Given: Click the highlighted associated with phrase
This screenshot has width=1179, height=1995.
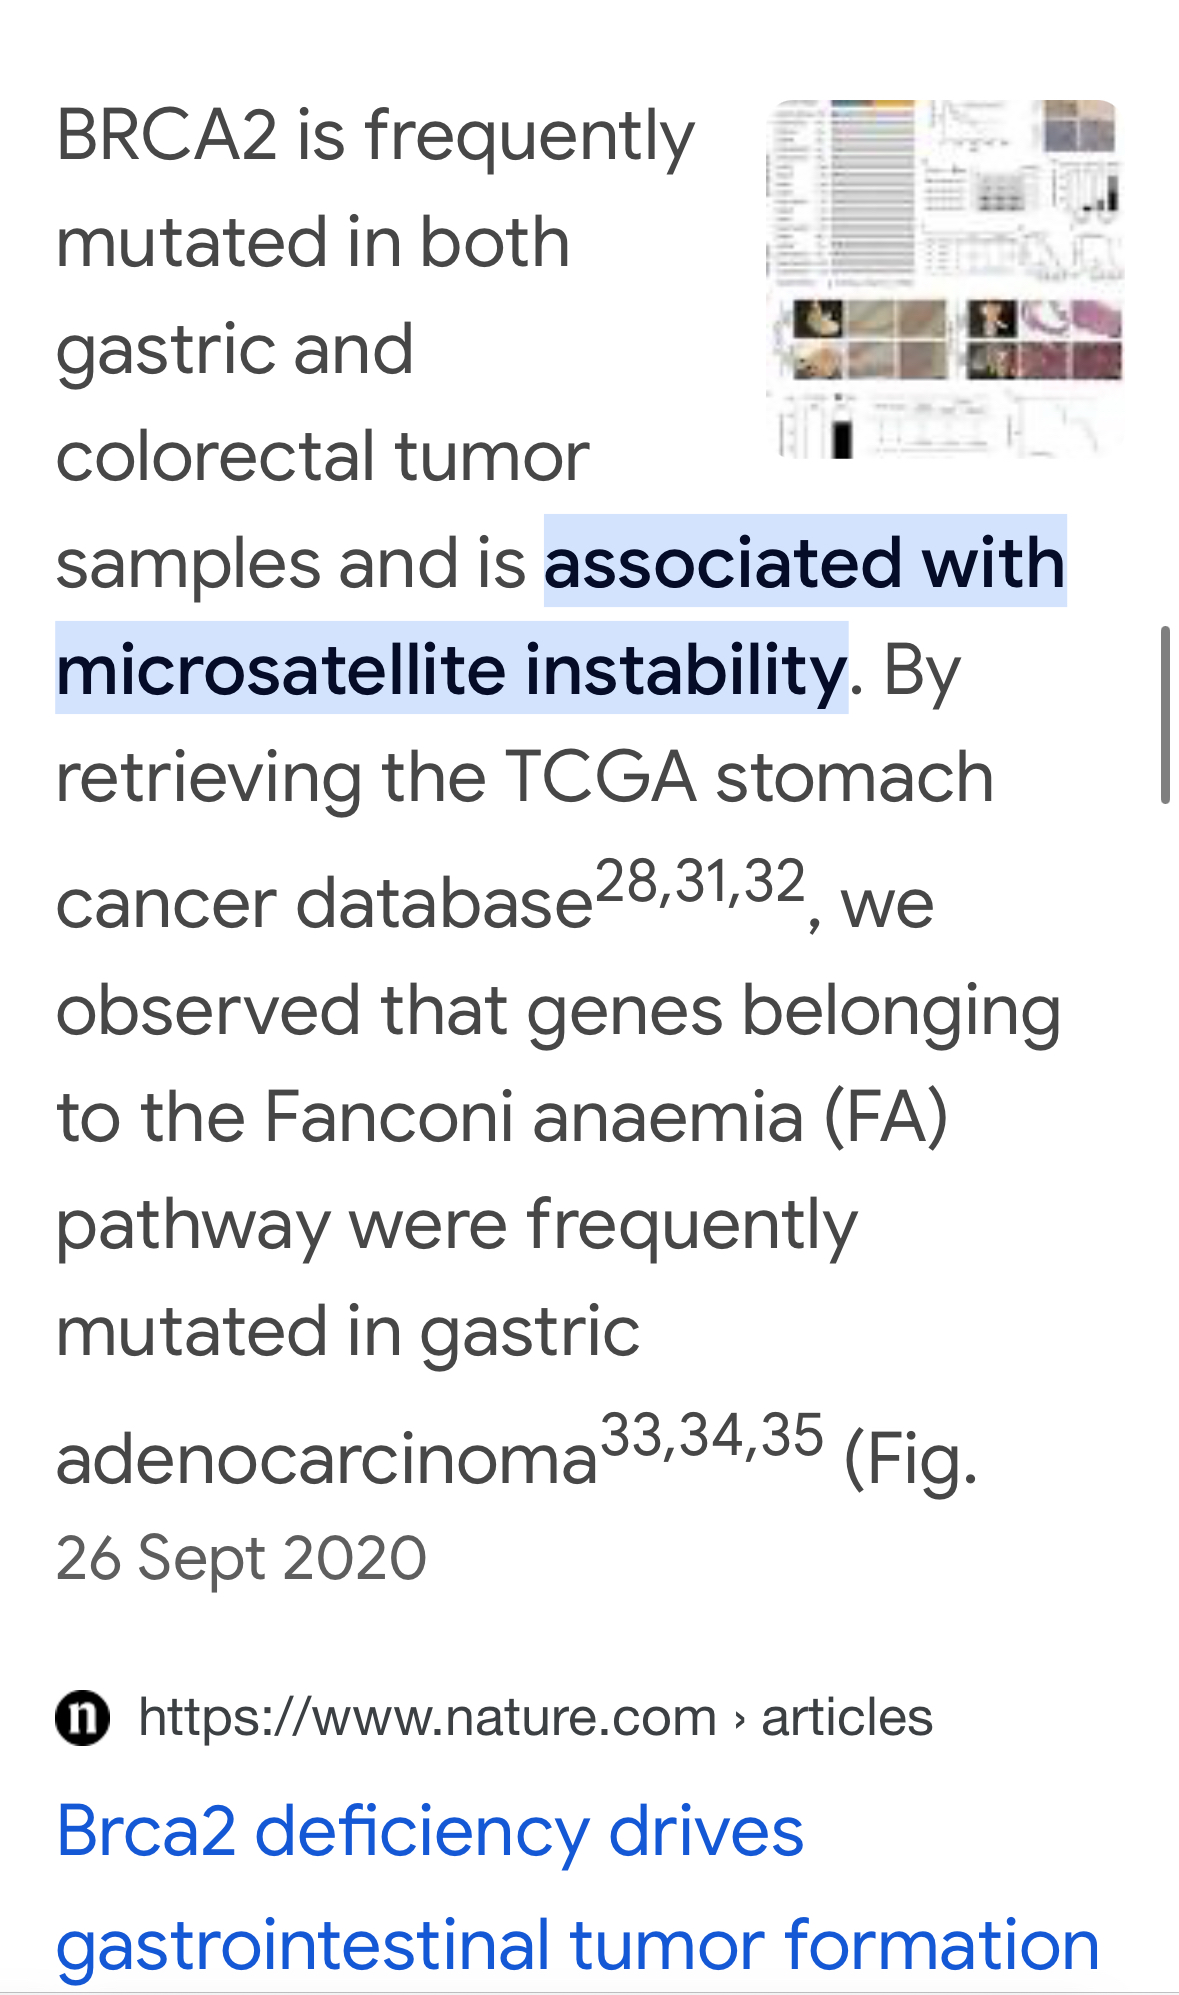Looking at the screenshot, I should click(x=805, y=561).
